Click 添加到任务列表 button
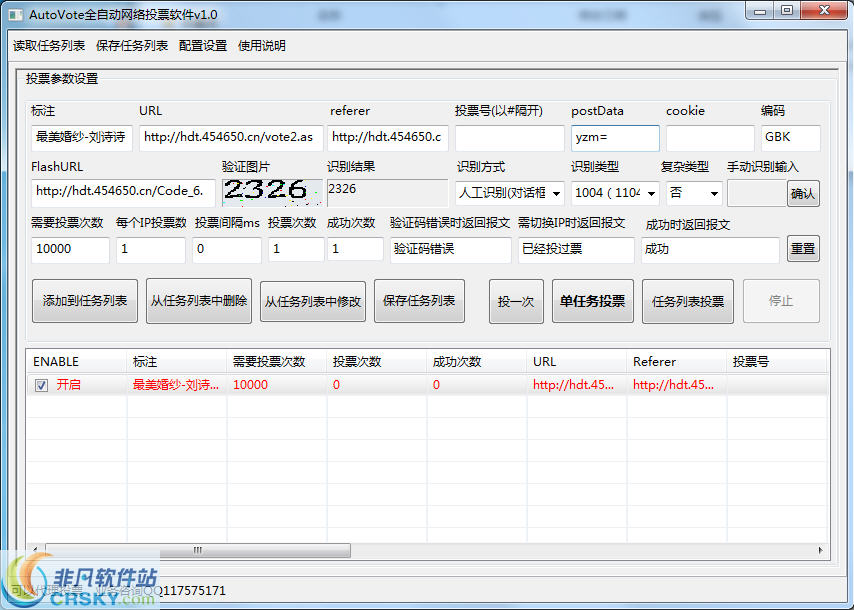Viewport: 854px width, 610px height. pyautogui.click(x=85, y=301)
